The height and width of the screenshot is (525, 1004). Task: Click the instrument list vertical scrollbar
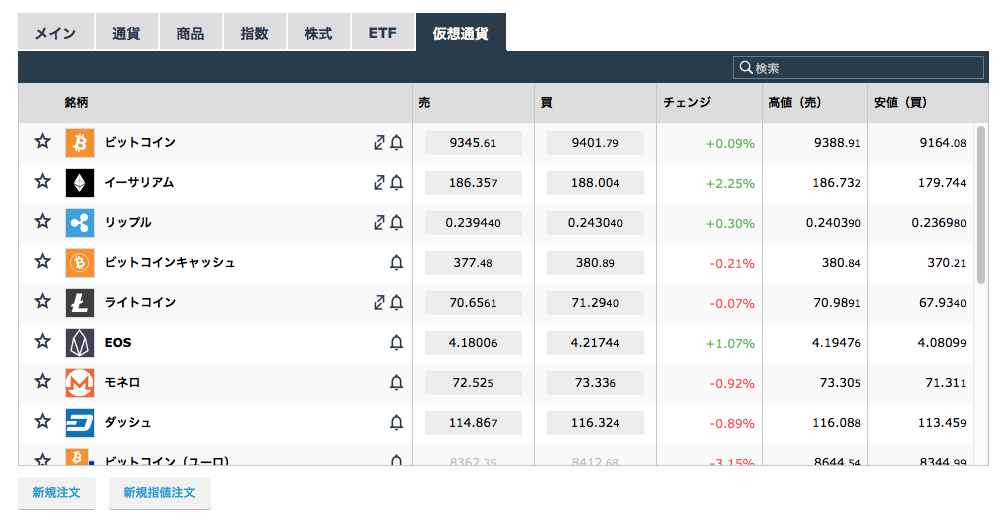980,205
